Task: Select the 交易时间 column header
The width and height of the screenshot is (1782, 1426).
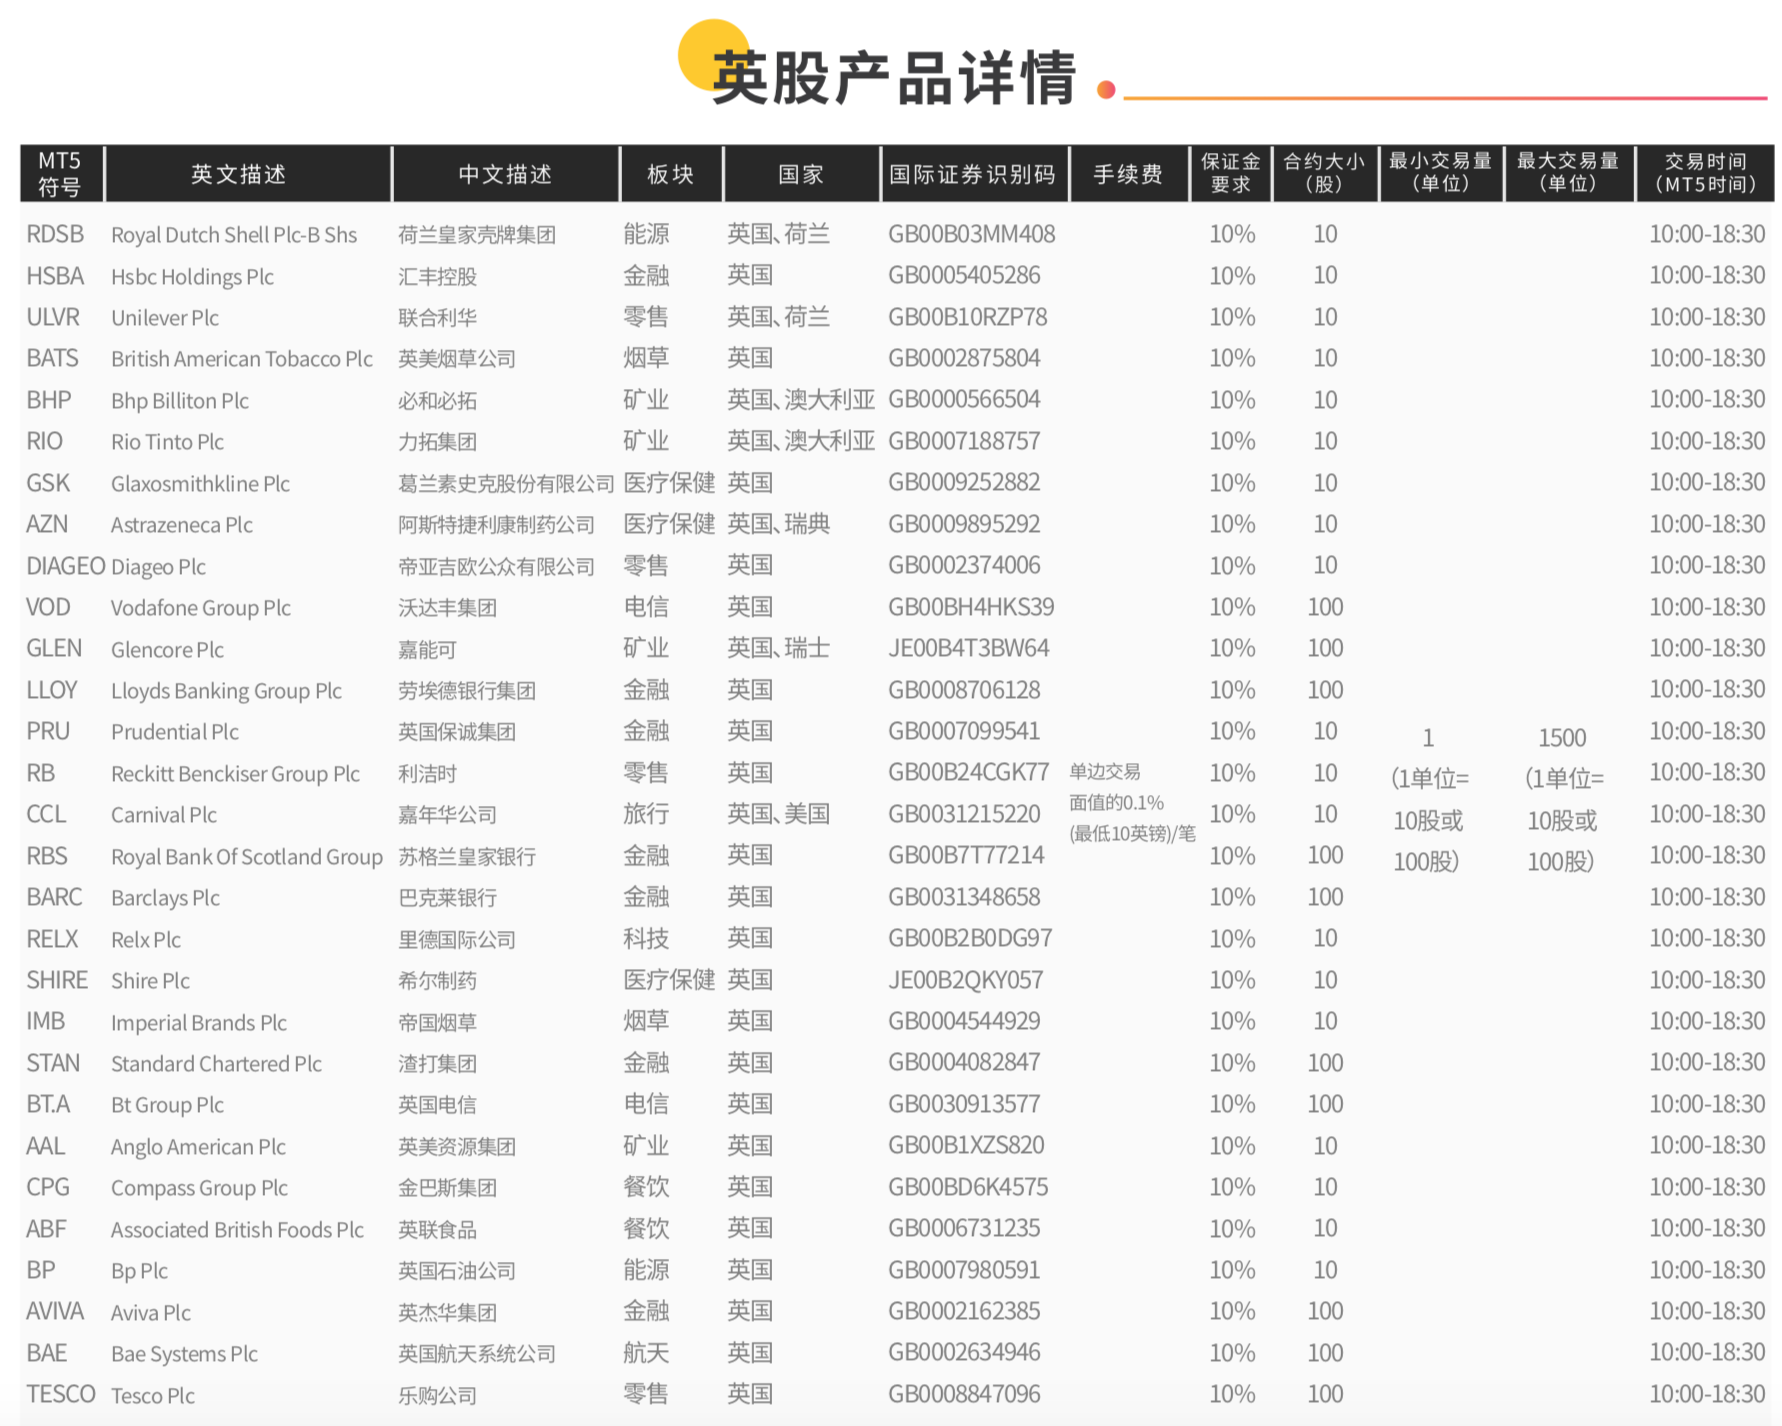Action: [x=1705, y=173]
